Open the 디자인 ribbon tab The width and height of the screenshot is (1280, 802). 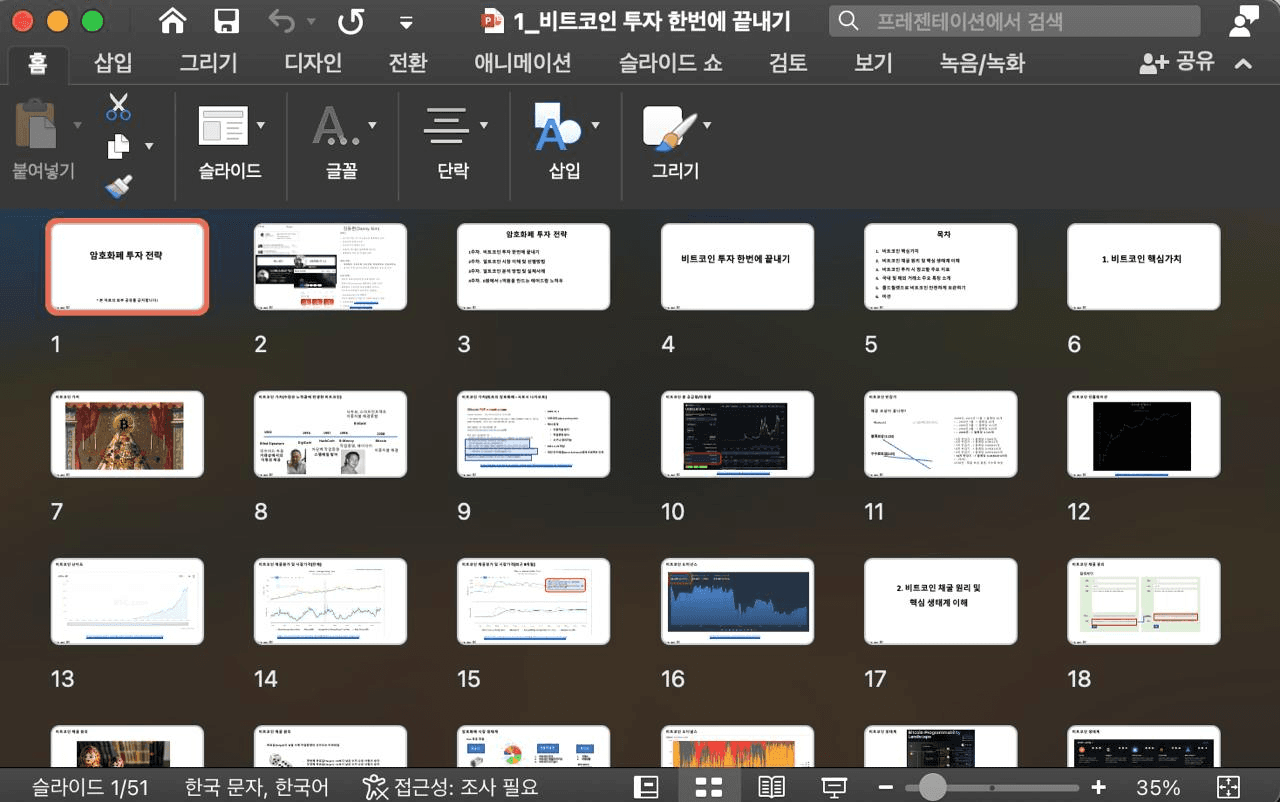point(313,63)
